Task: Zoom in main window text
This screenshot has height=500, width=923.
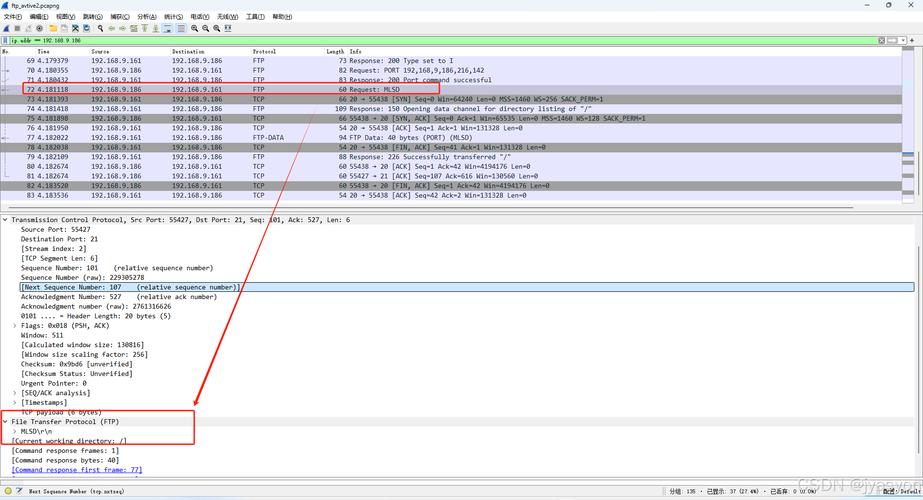Action: (194, 28)
